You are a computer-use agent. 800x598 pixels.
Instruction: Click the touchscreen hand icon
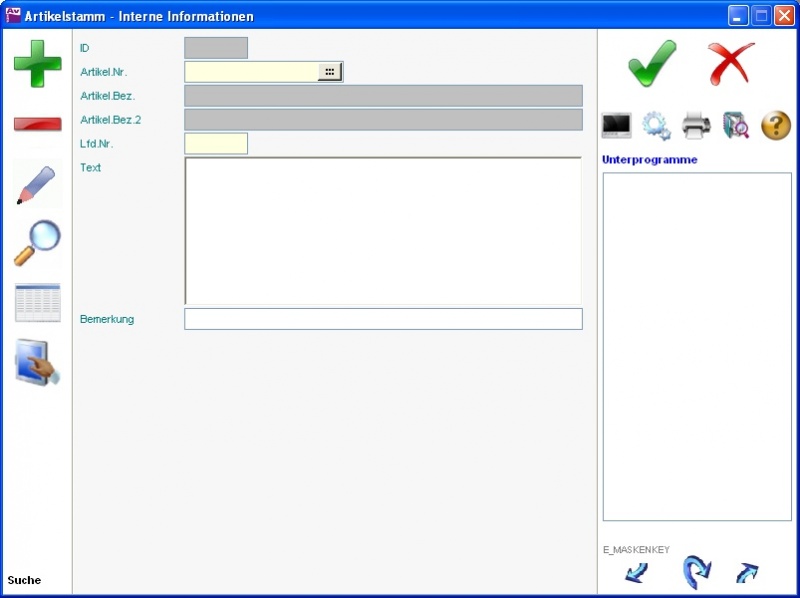37,362
